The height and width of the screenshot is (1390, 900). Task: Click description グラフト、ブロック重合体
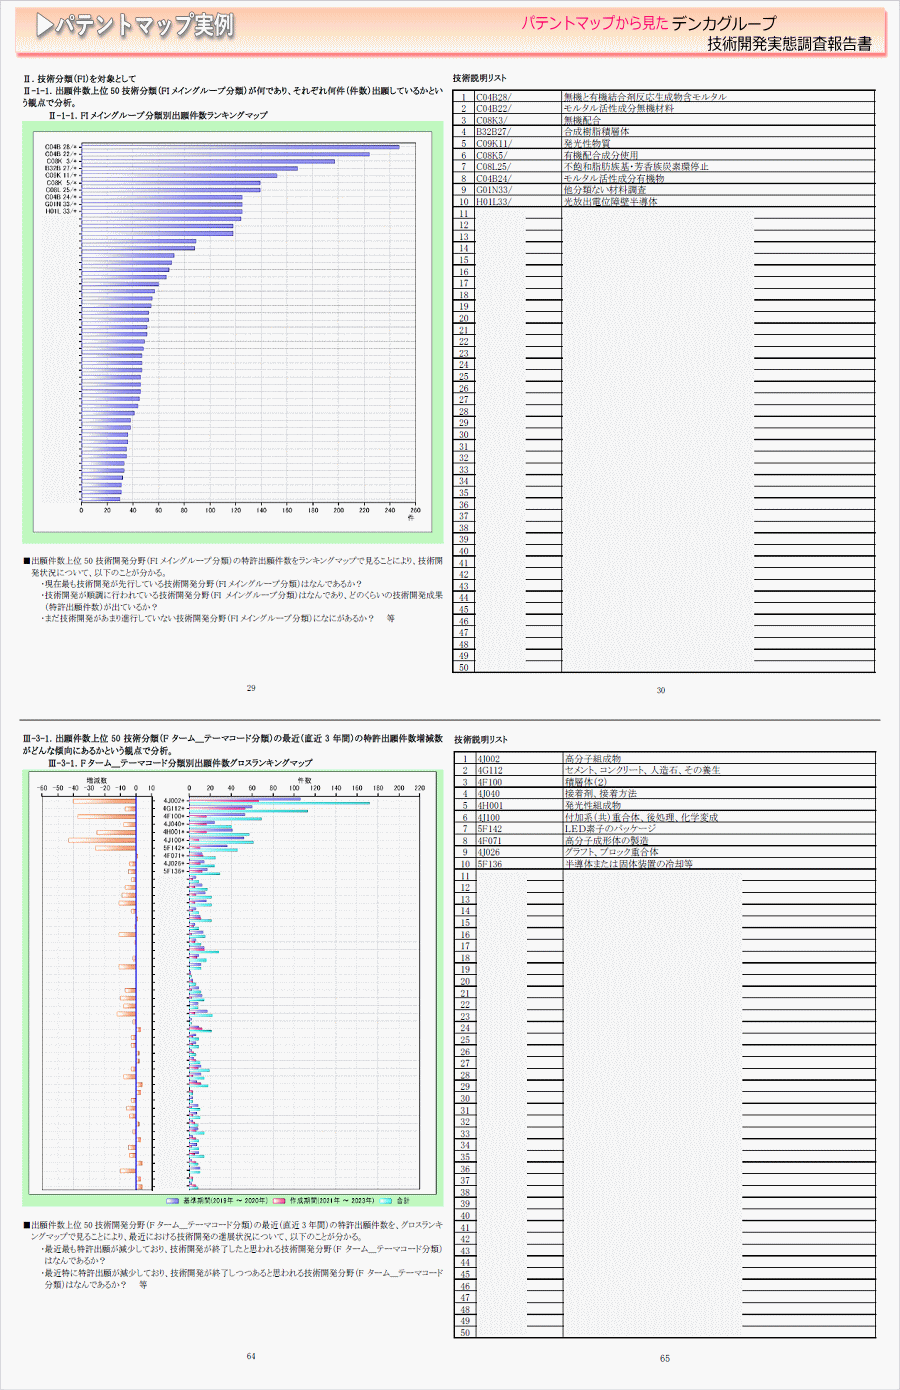(x=612, y=852)
